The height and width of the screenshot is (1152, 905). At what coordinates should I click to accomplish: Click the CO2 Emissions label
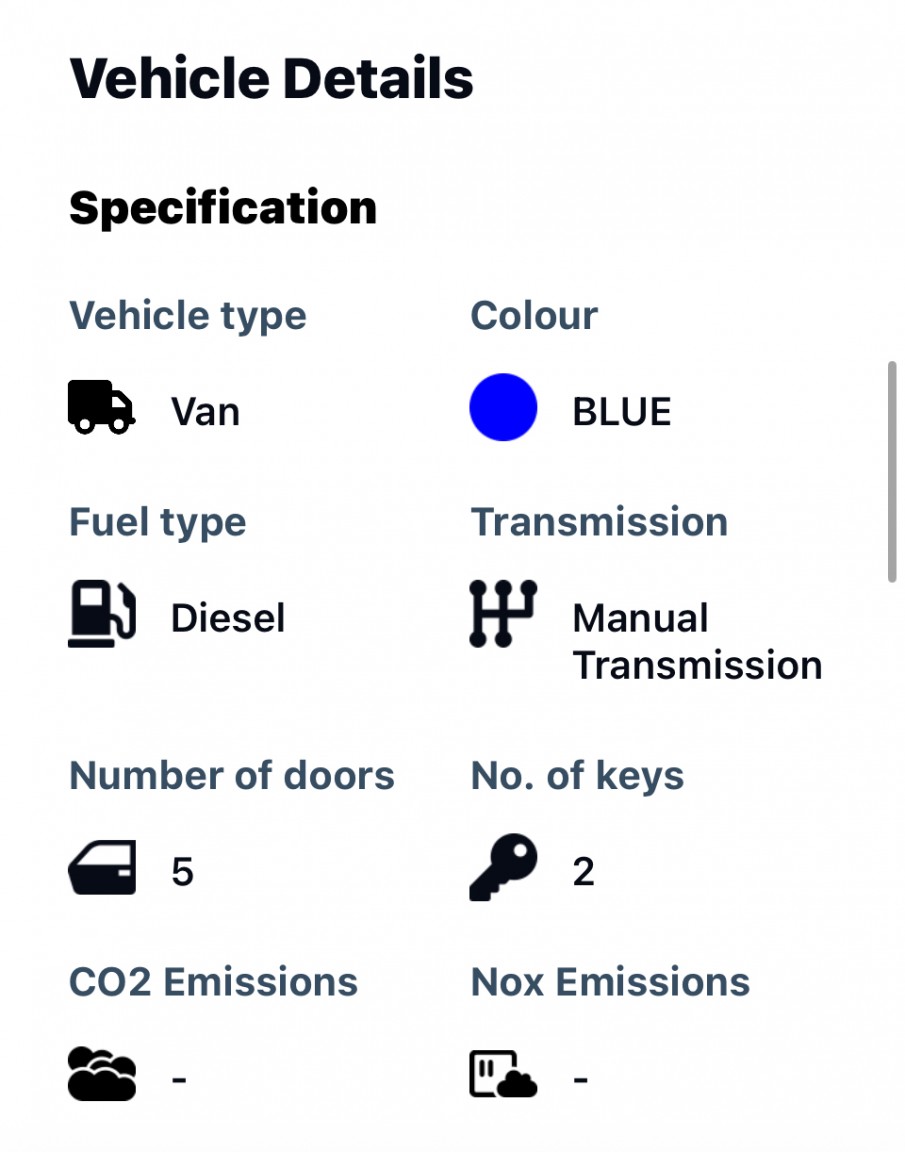(212, 981)
